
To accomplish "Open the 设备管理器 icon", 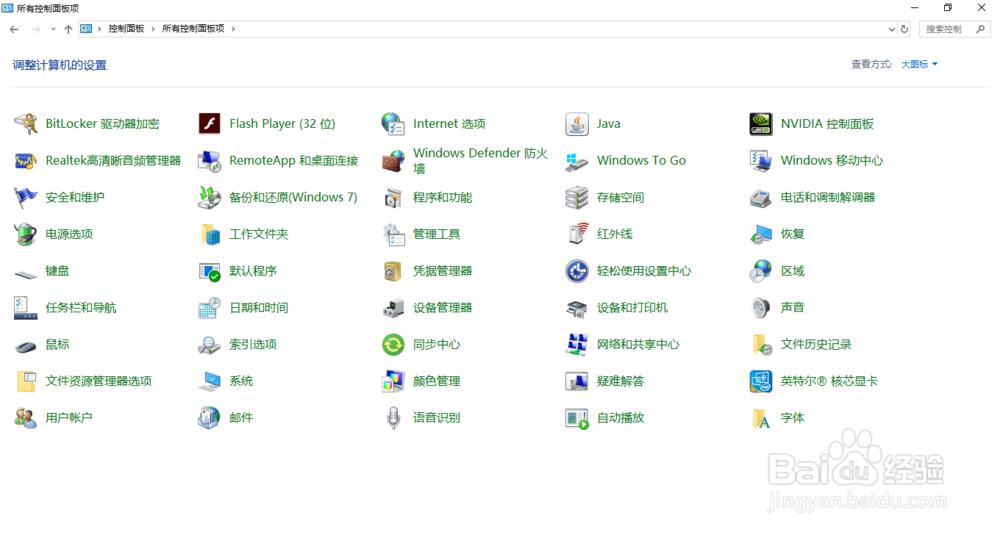I will point(393,308).
